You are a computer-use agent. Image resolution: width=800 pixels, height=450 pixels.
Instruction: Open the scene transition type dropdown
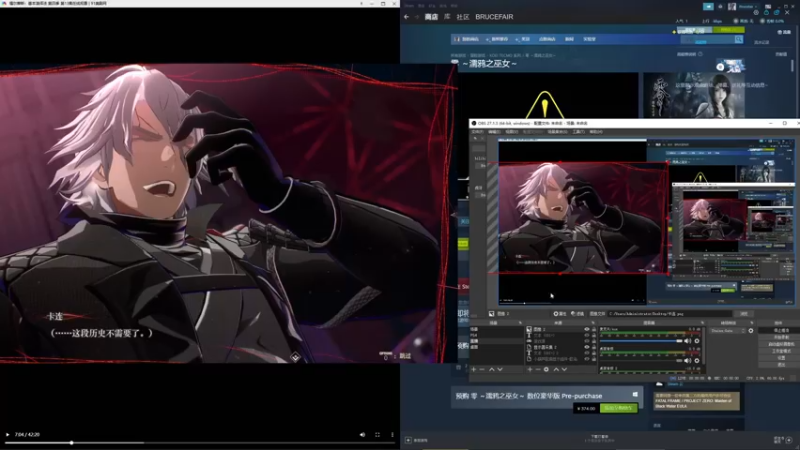pos(728,331)
